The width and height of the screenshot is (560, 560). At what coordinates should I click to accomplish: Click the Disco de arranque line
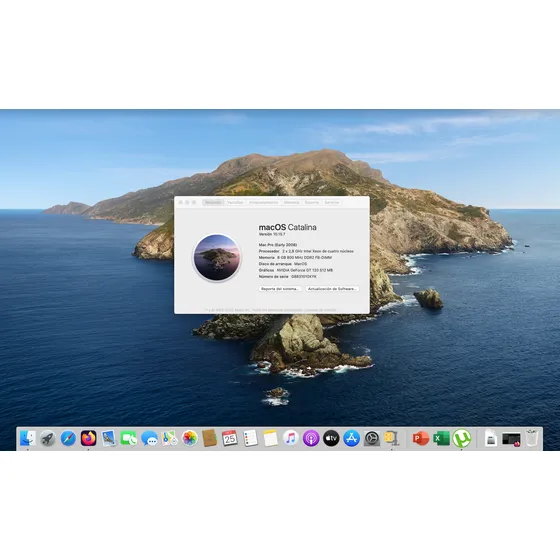click(x=282, y=264)
